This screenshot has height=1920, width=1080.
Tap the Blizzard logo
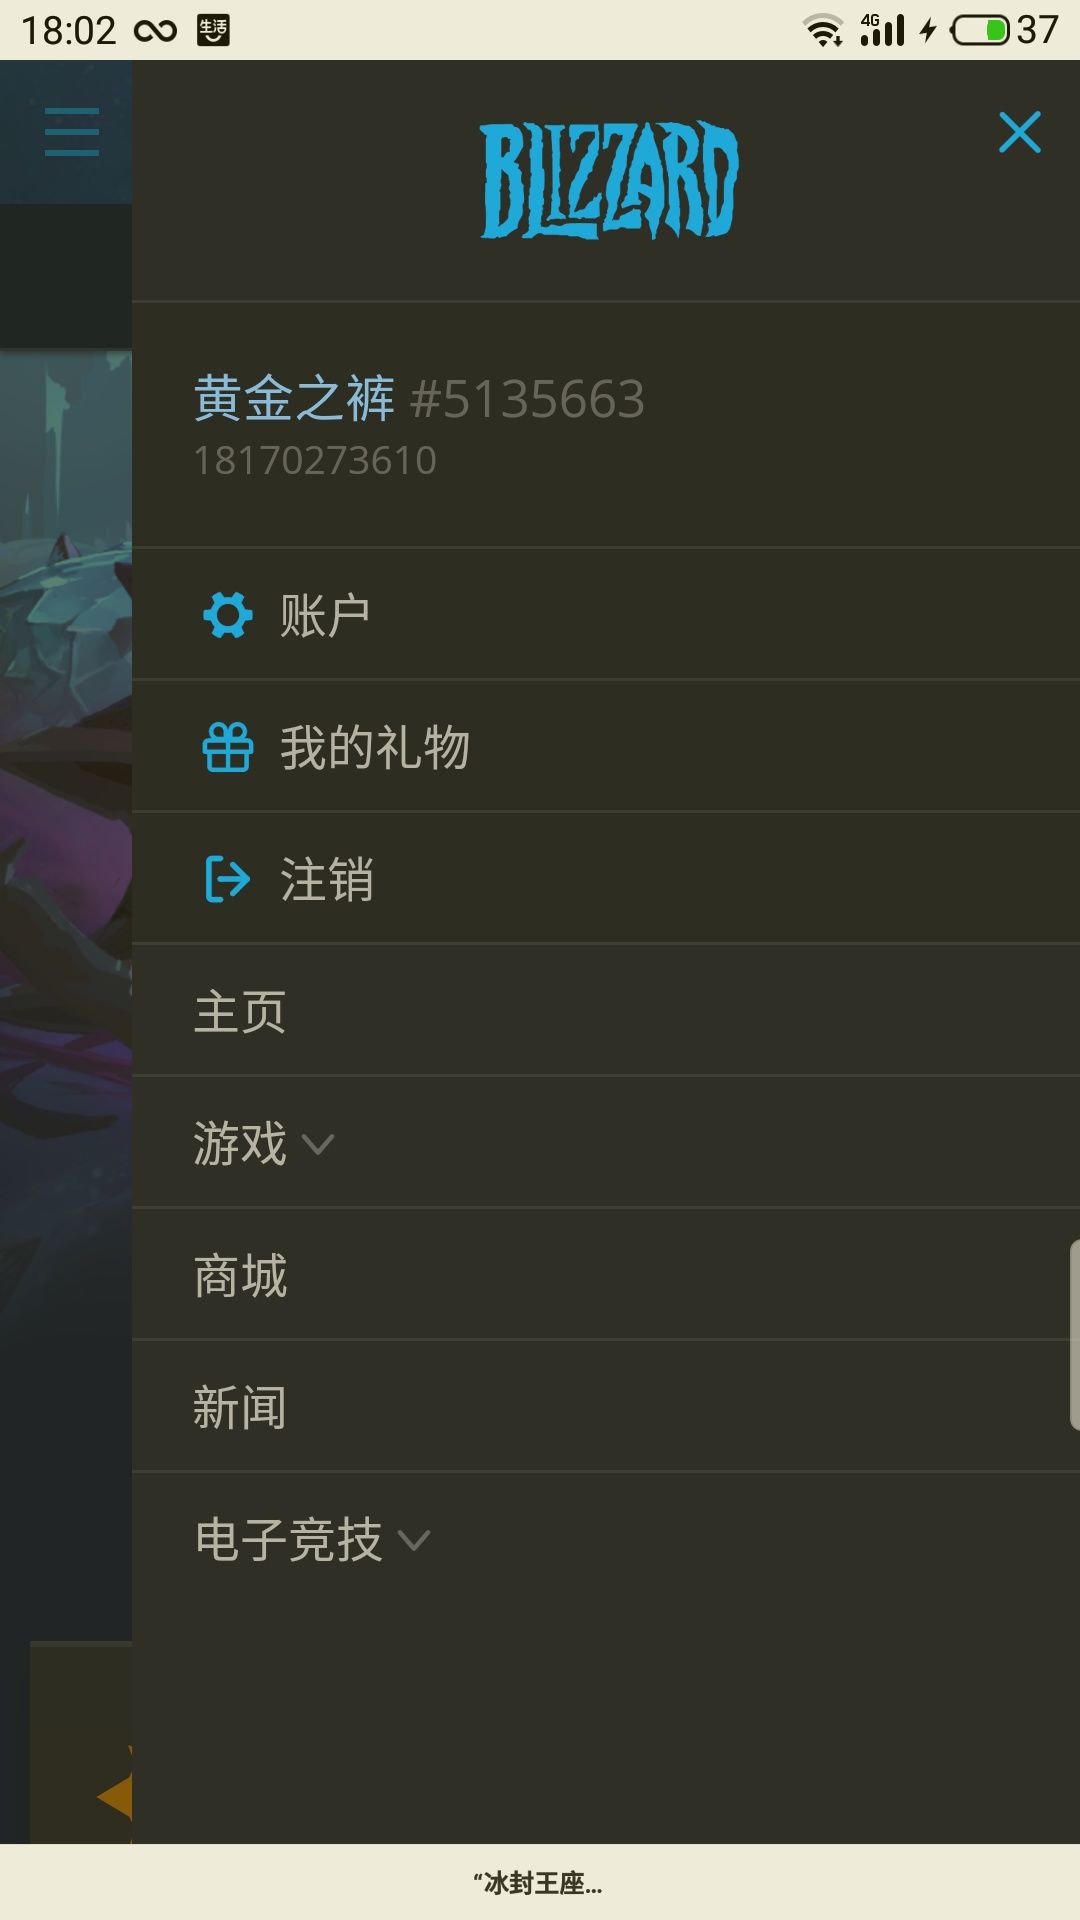(x=609, y=180)
